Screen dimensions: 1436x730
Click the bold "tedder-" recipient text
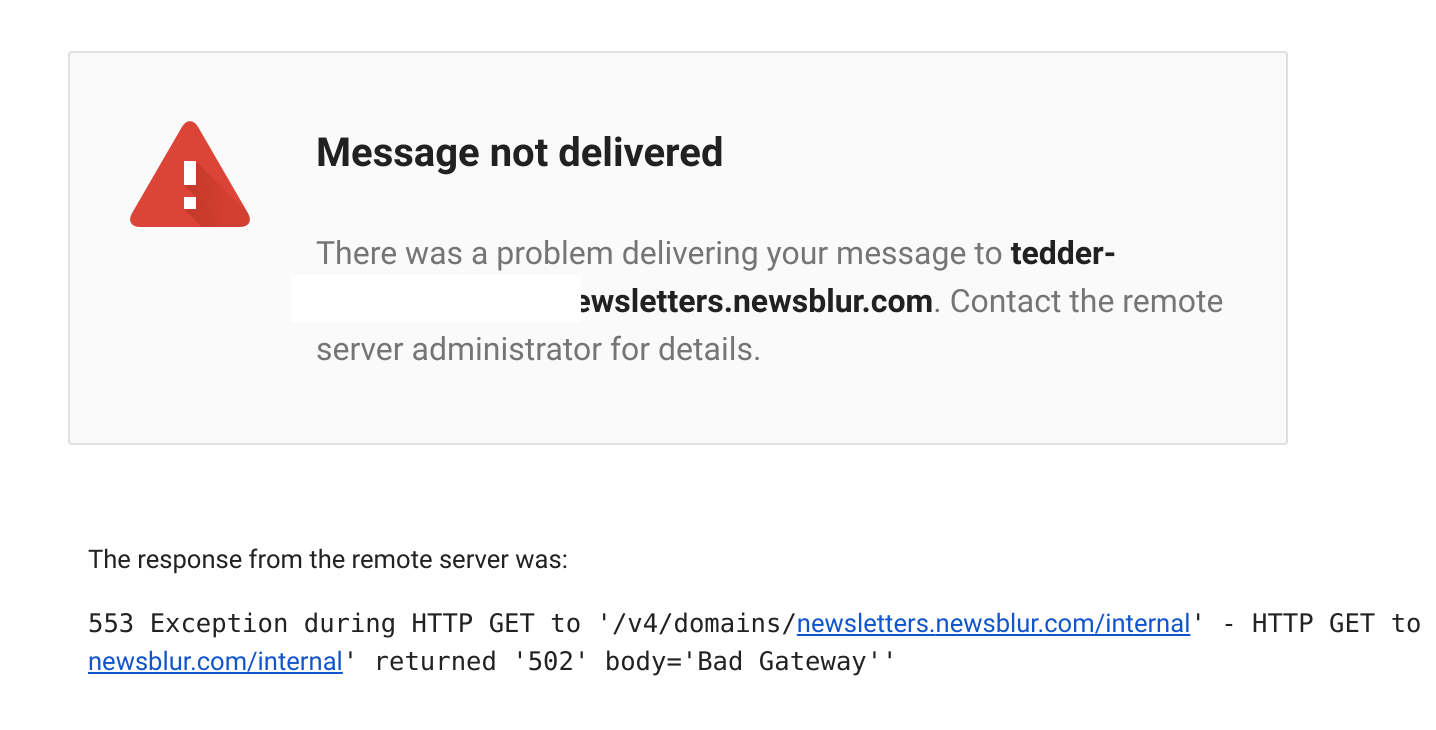point(1063,253)
